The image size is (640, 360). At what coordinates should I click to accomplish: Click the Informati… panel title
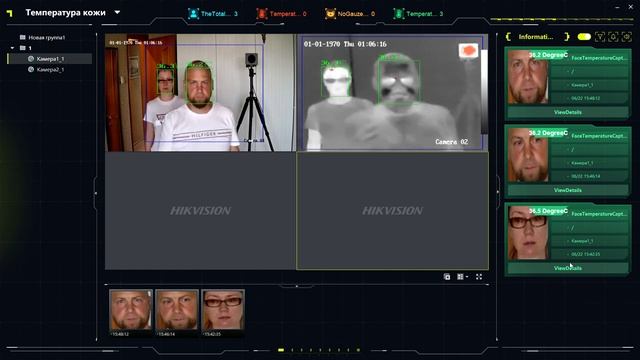click(x=536, y=37)
